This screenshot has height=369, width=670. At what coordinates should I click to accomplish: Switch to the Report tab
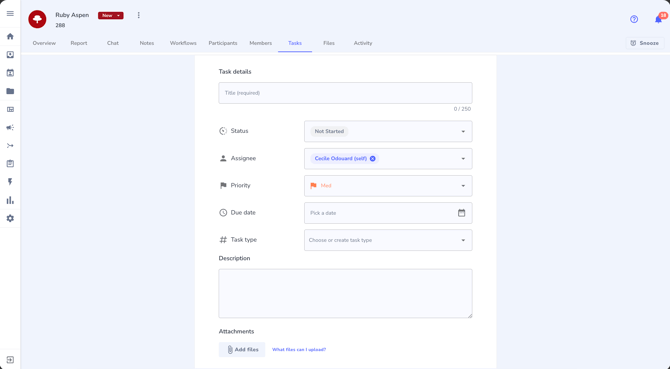79,43
